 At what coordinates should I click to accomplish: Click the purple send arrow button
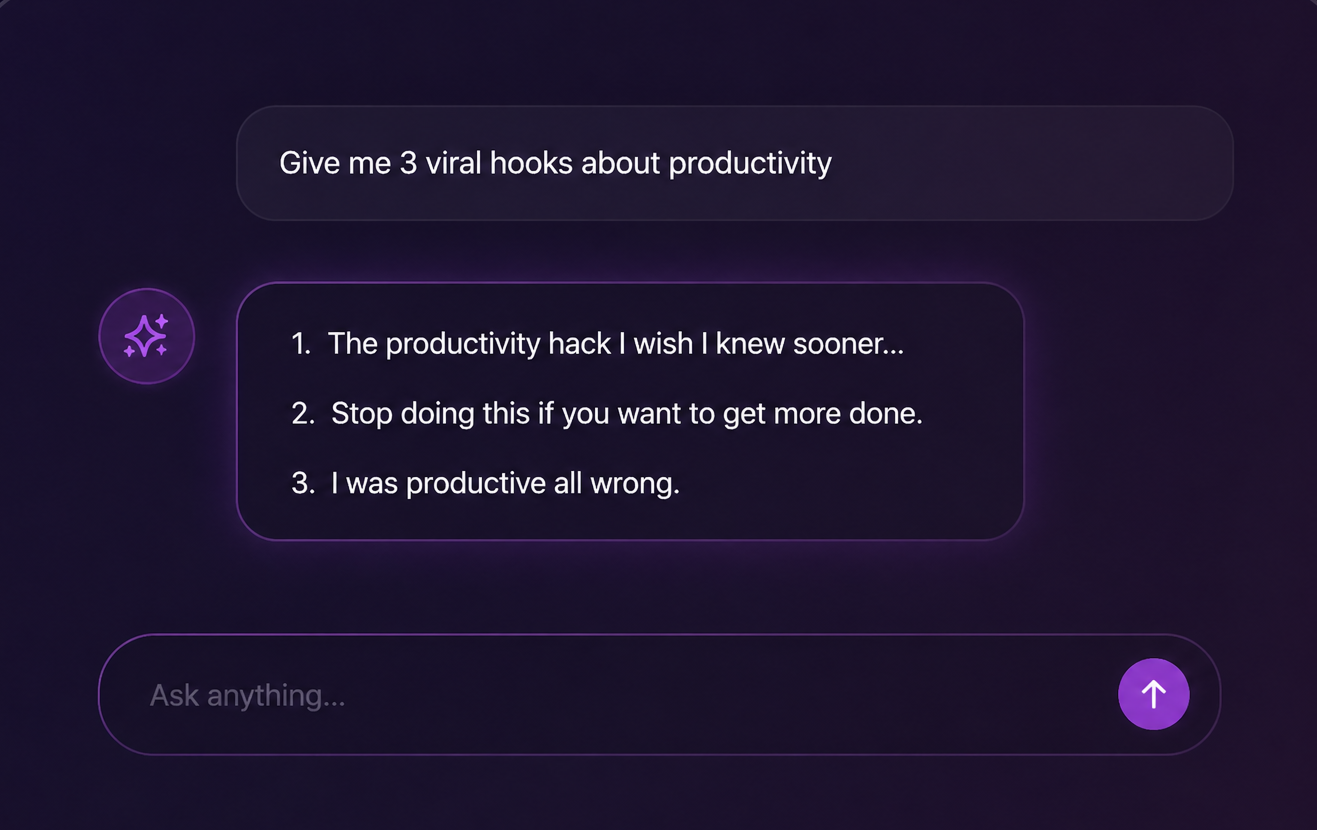pyautogui.click(x=1153, y=694)
